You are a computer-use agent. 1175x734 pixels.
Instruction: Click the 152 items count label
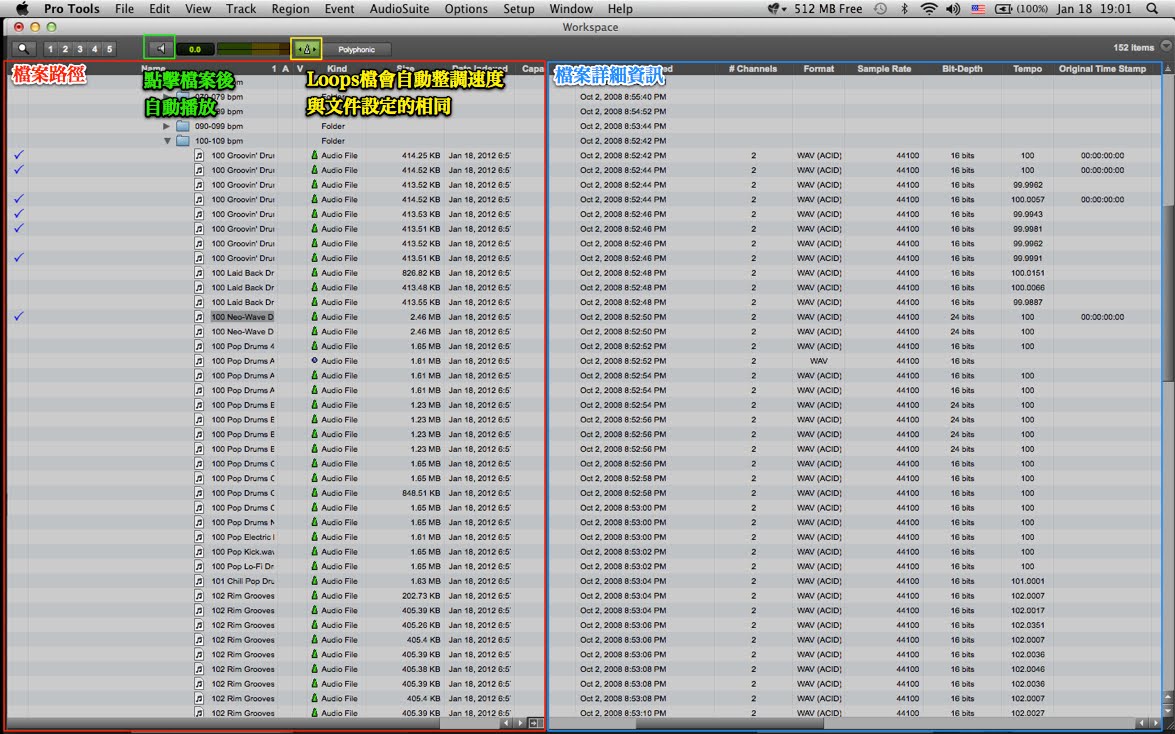click(1133, 47)
